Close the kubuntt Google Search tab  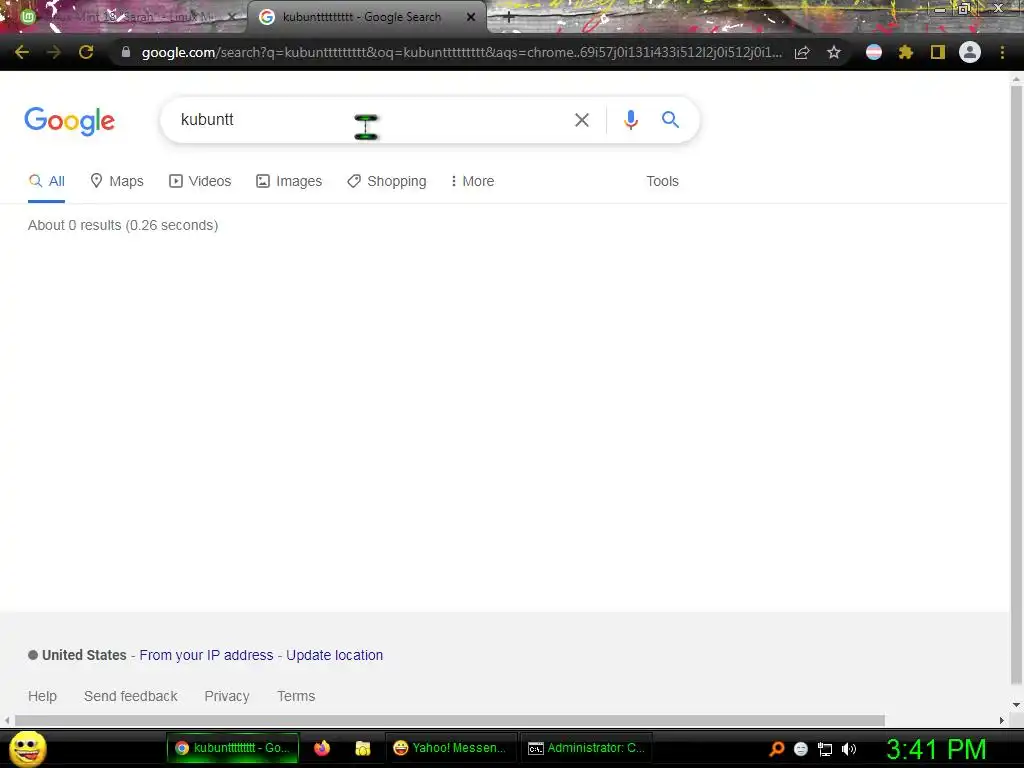(471, 17)
